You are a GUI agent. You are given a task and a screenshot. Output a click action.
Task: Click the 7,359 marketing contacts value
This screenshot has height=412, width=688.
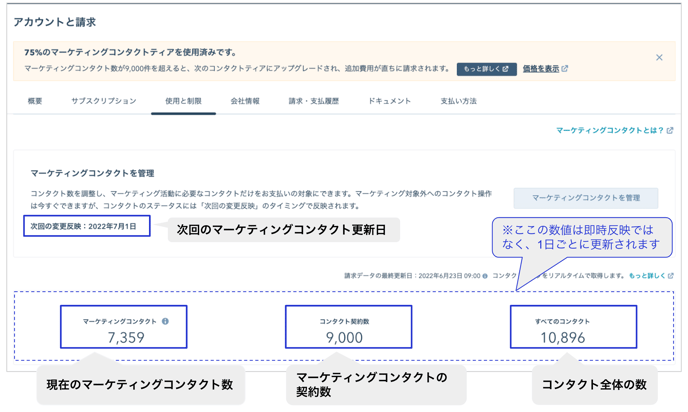[x=126, y=337]
